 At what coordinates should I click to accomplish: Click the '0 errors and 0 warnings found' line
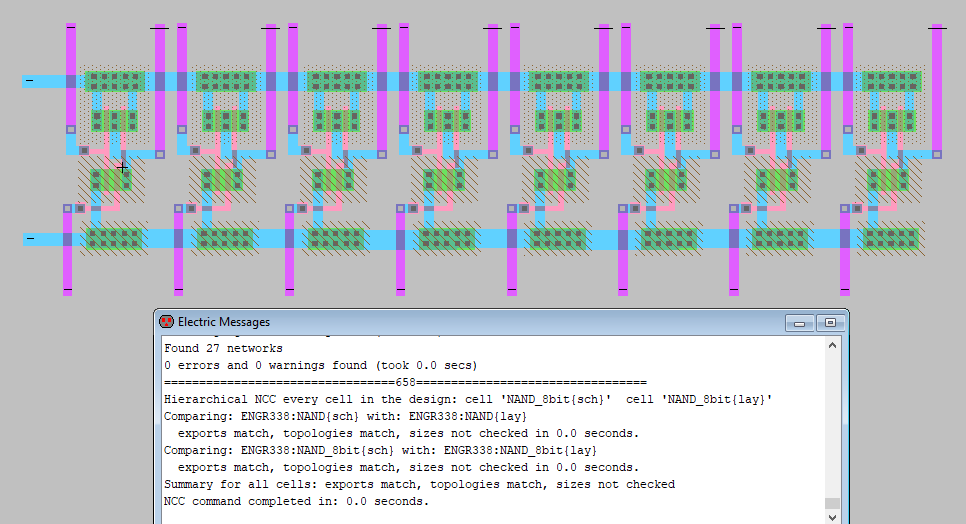(x=320, y=366)
